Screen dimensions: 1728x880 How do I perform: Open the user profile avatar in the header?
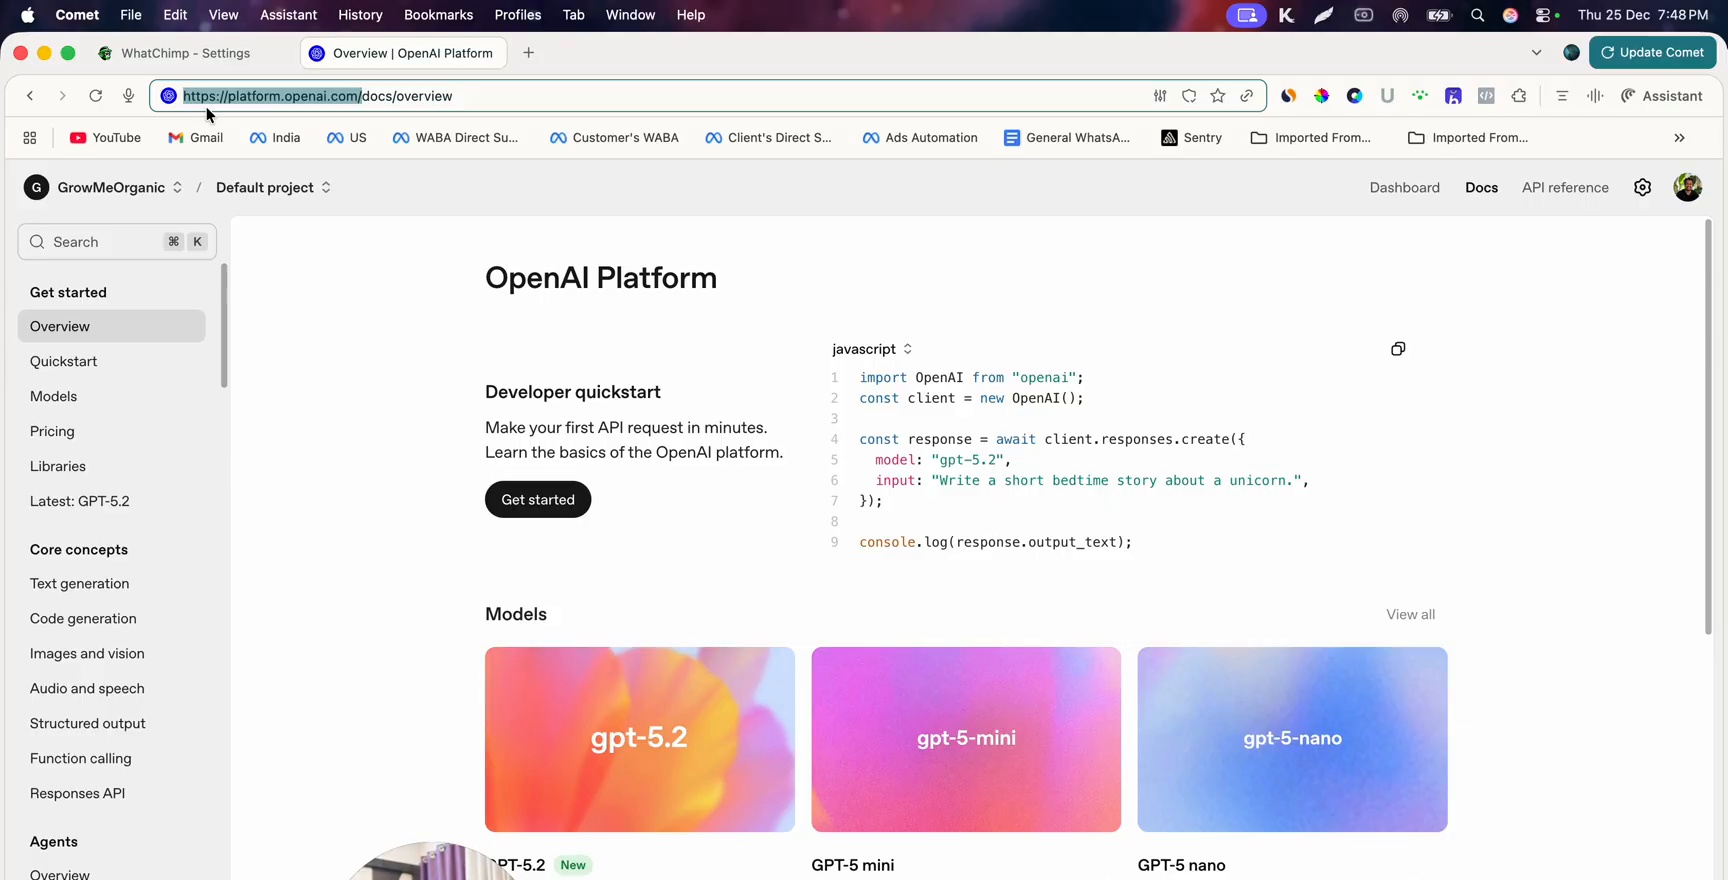tap(1688, 187)
